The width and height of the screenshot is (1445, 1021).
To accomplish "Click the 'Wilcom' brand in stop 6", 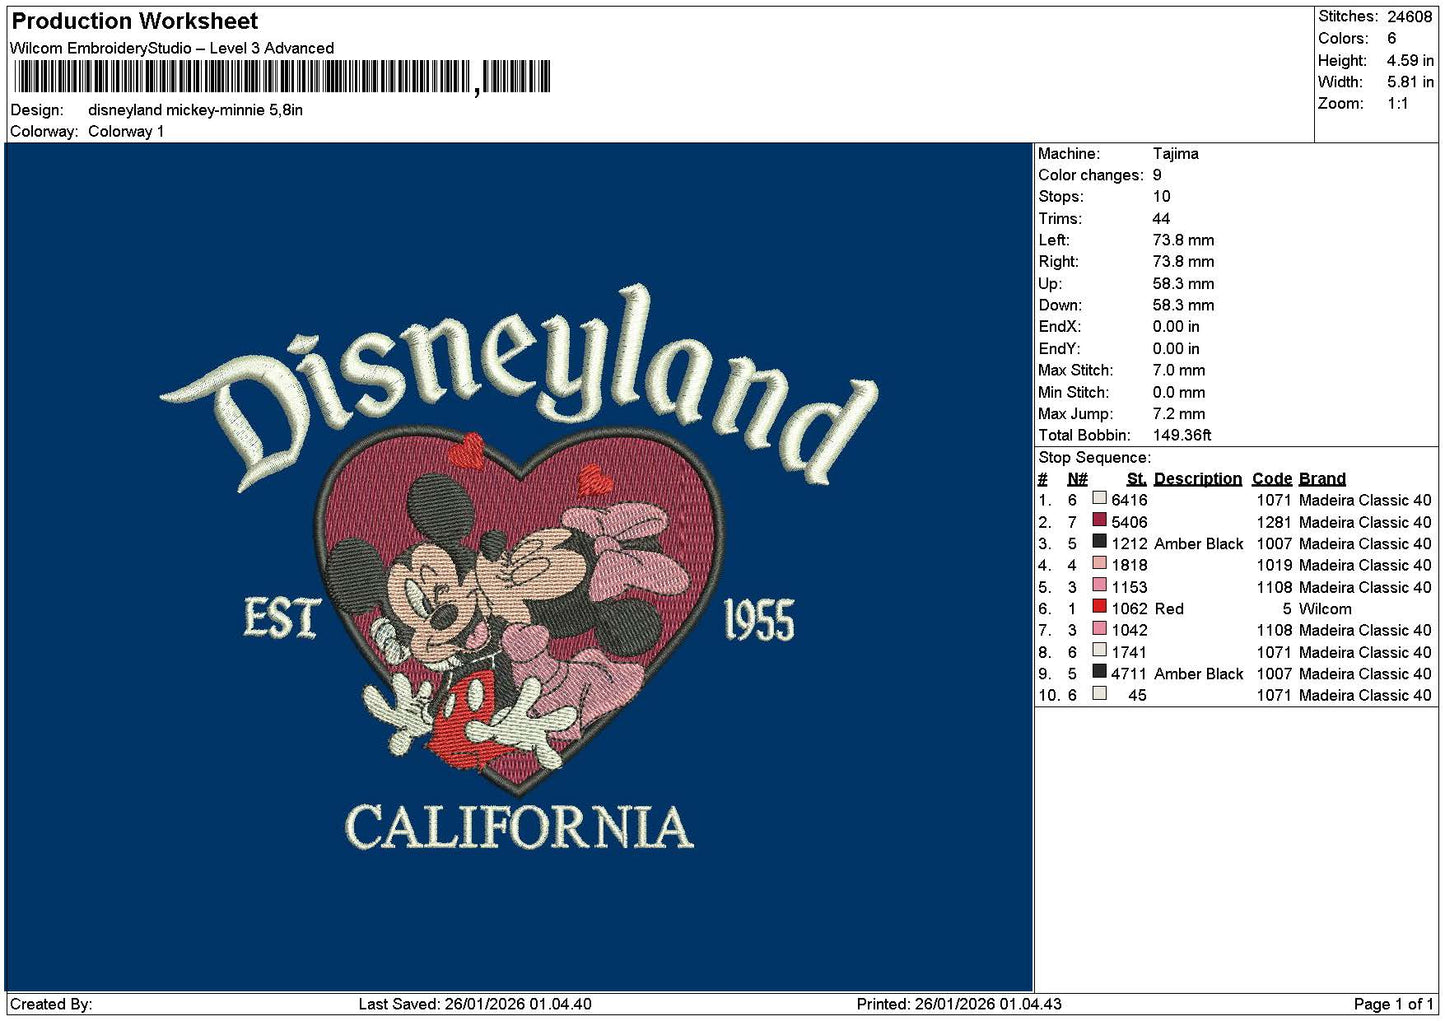I will pyautogui.click(x=1325, y=609).
